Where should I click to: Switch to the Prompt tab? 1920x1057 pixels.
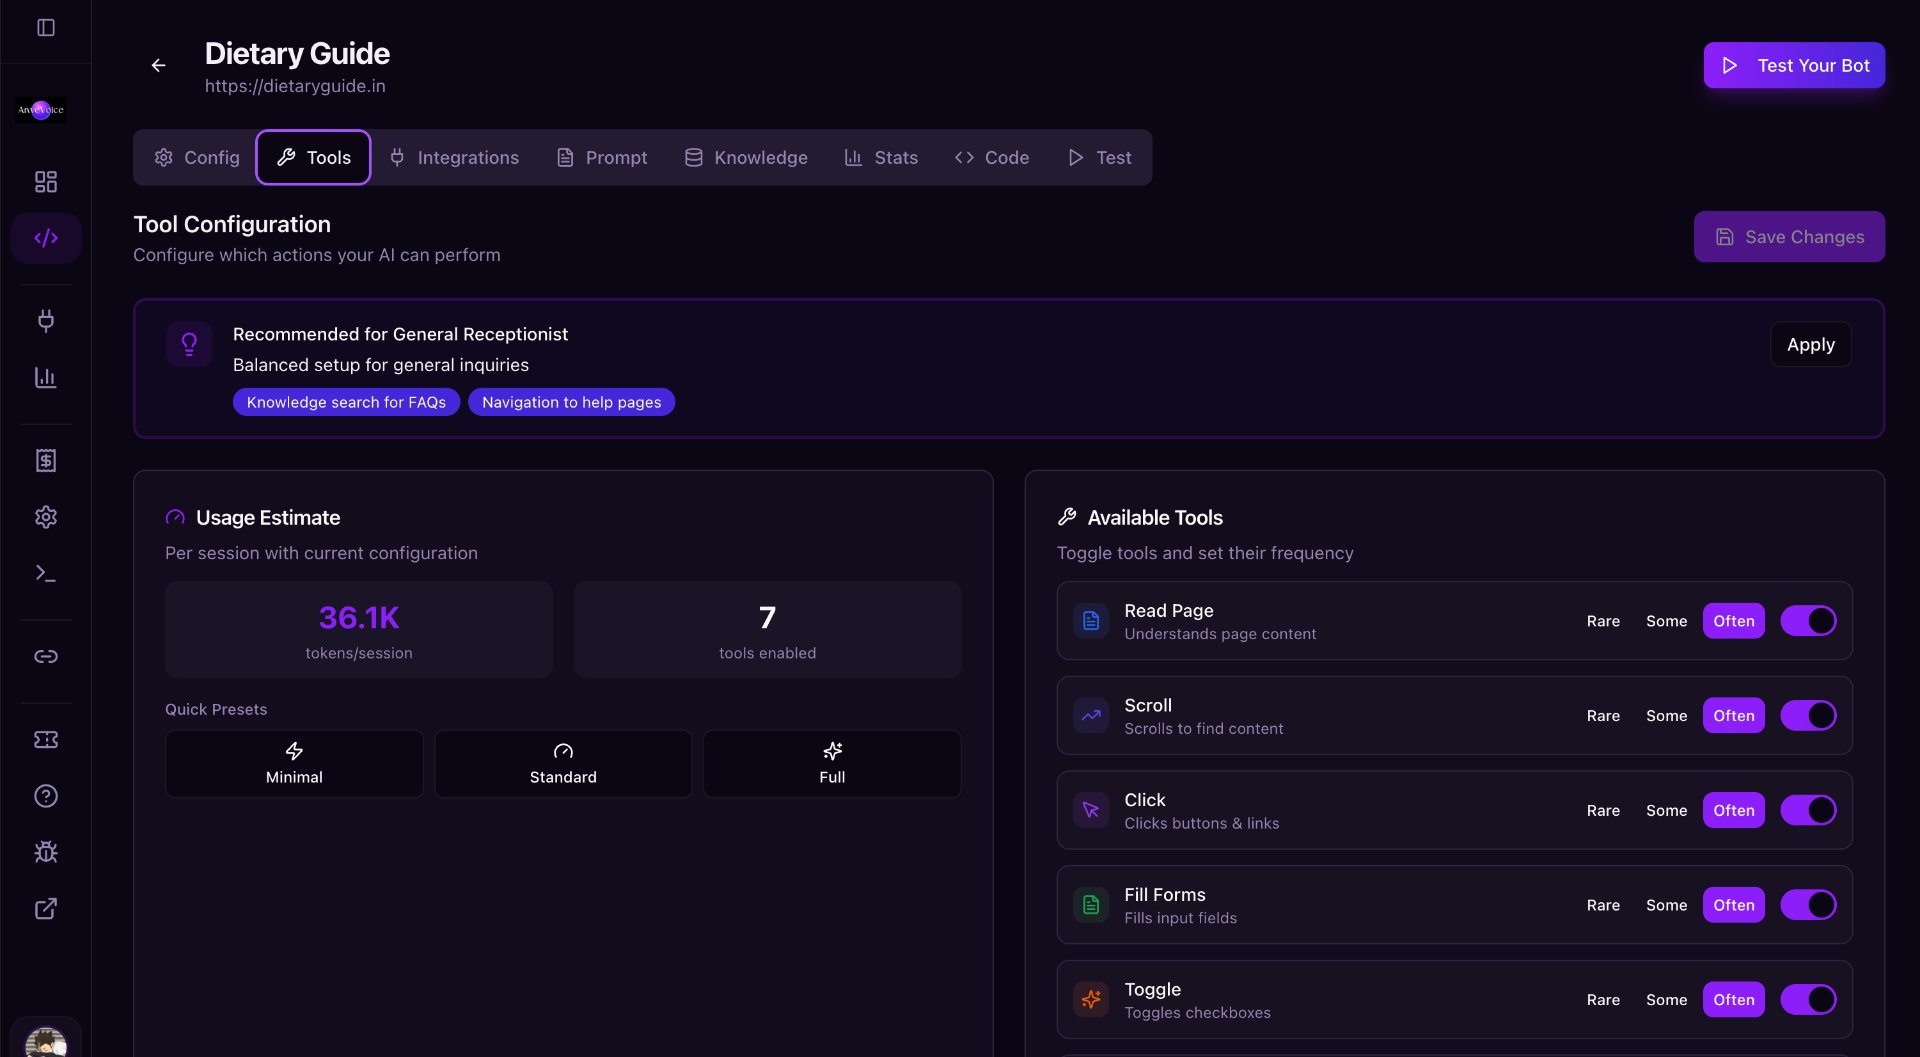(602, 158)
